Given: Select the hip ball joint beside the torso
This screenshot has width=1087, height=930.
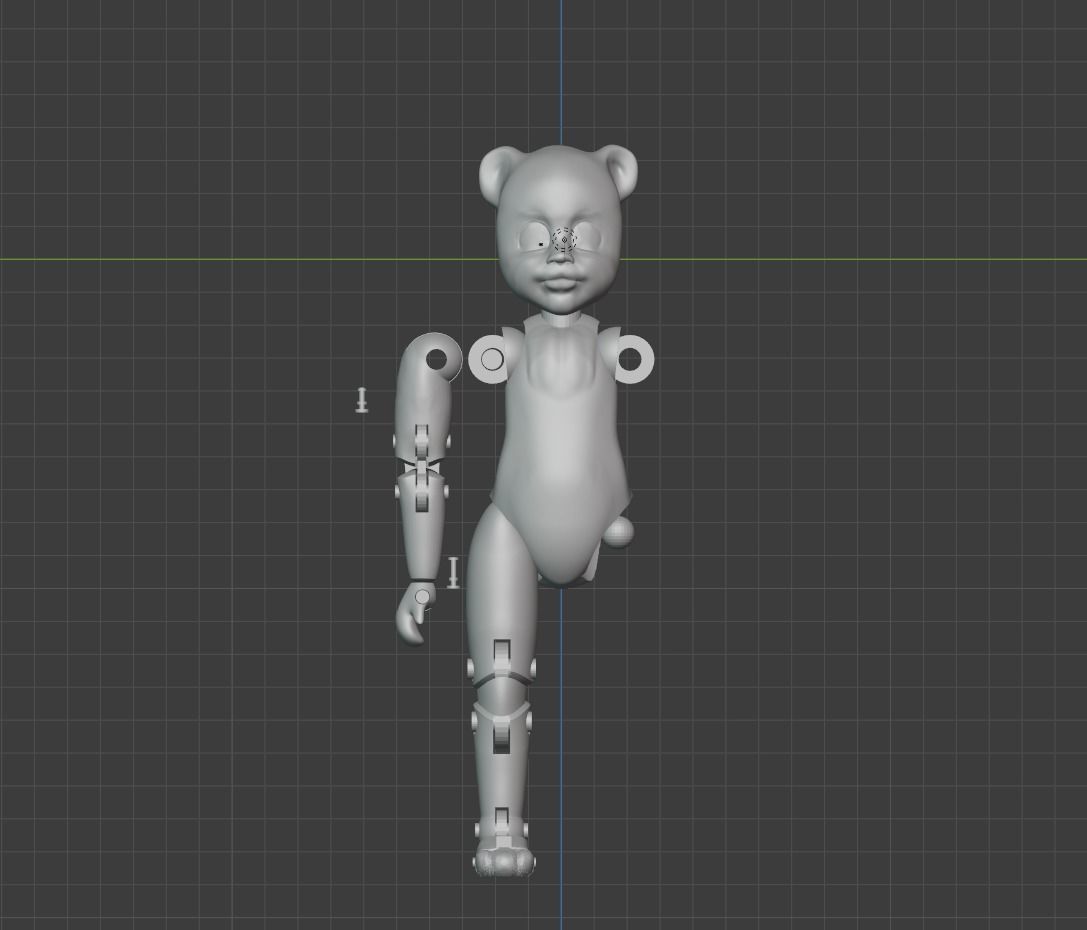Looking at the screenshot, I should [620, 532].
